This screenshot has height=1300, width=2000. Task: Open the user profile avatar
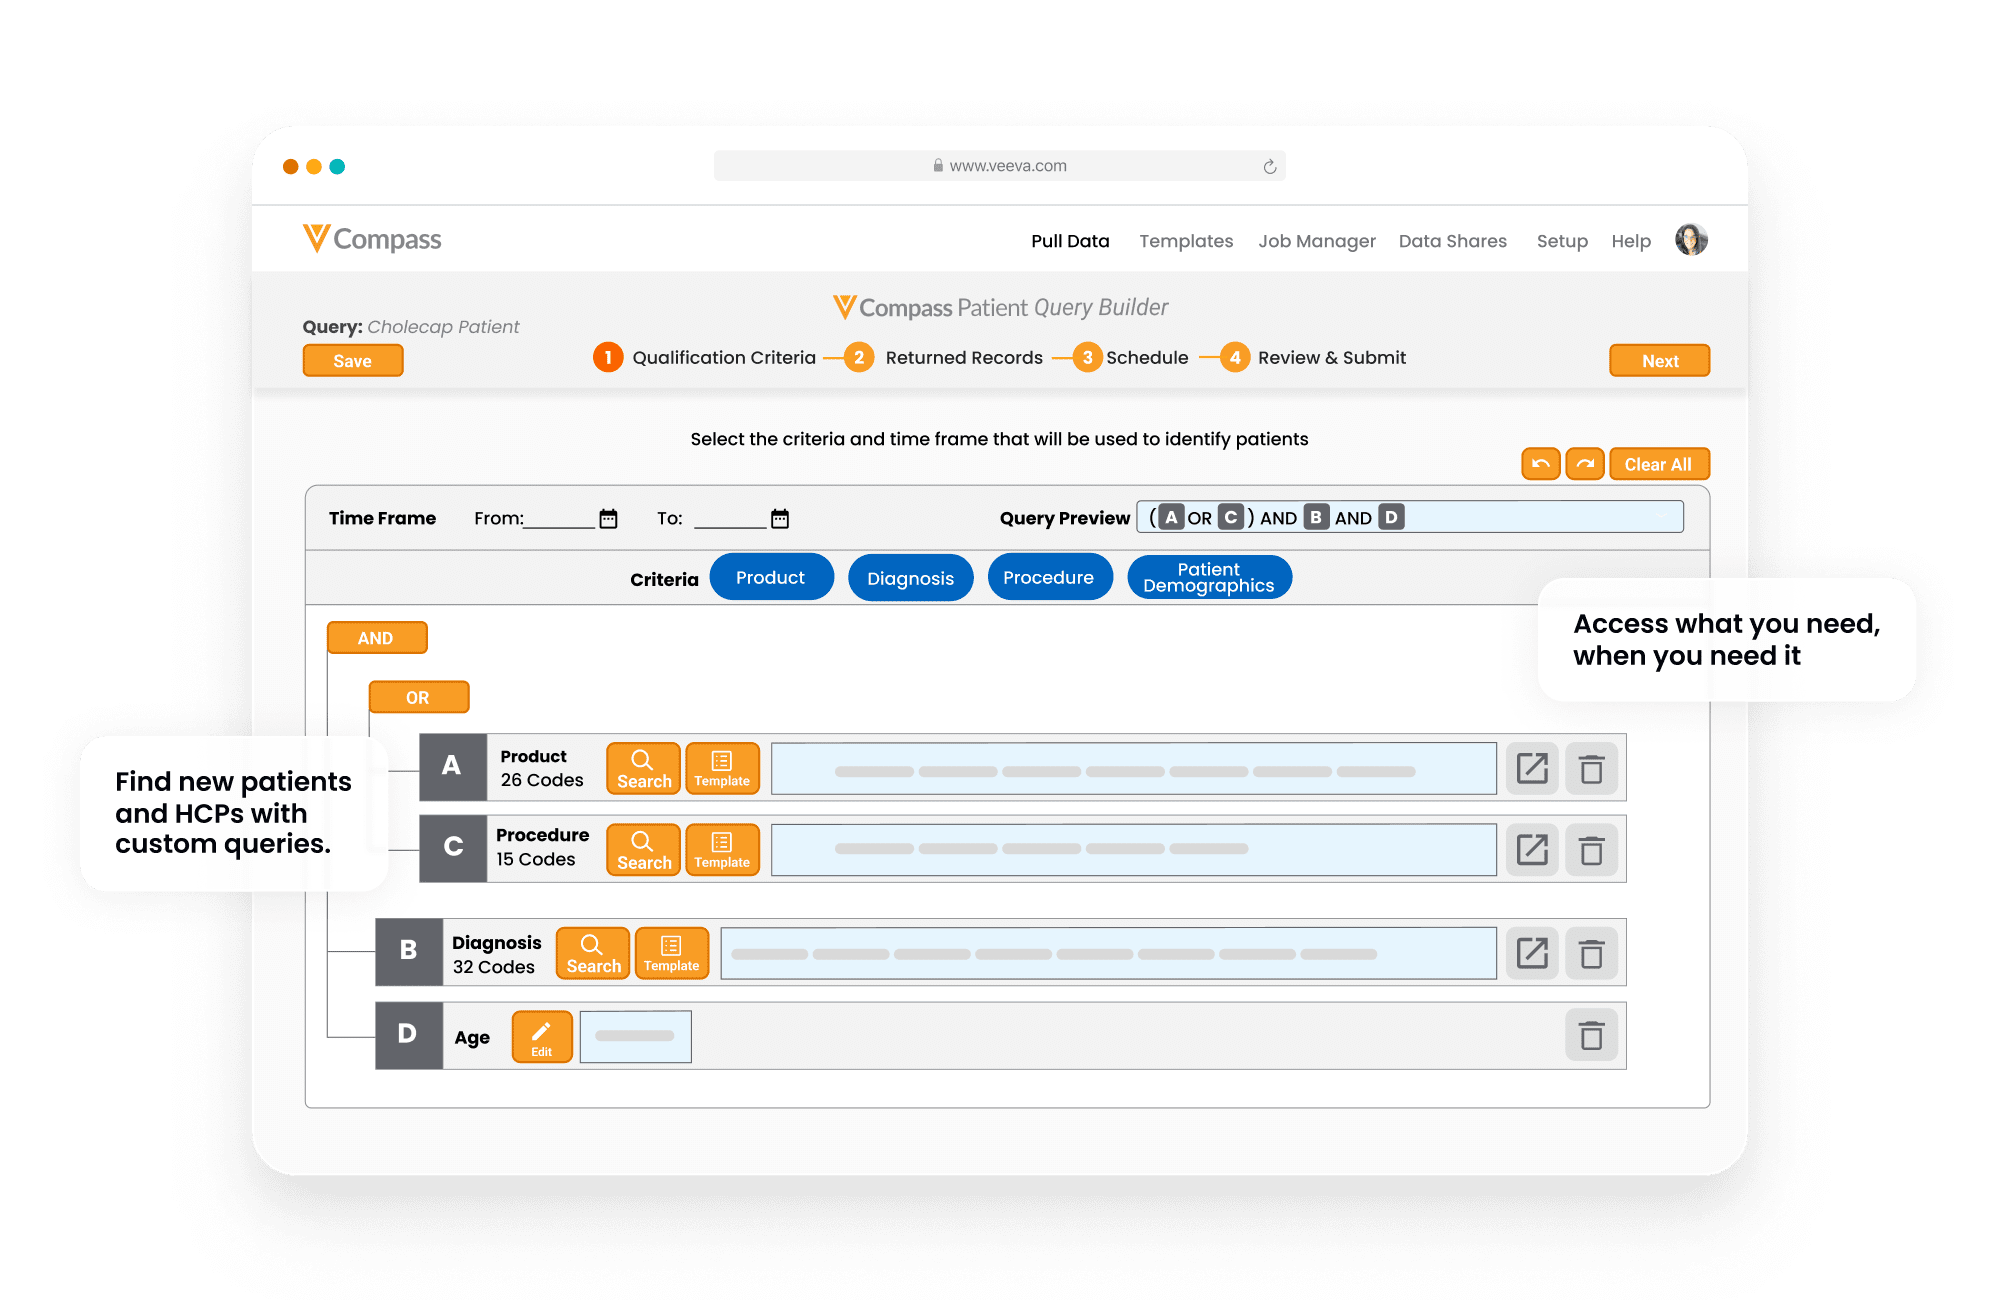tap(1691, 240)
